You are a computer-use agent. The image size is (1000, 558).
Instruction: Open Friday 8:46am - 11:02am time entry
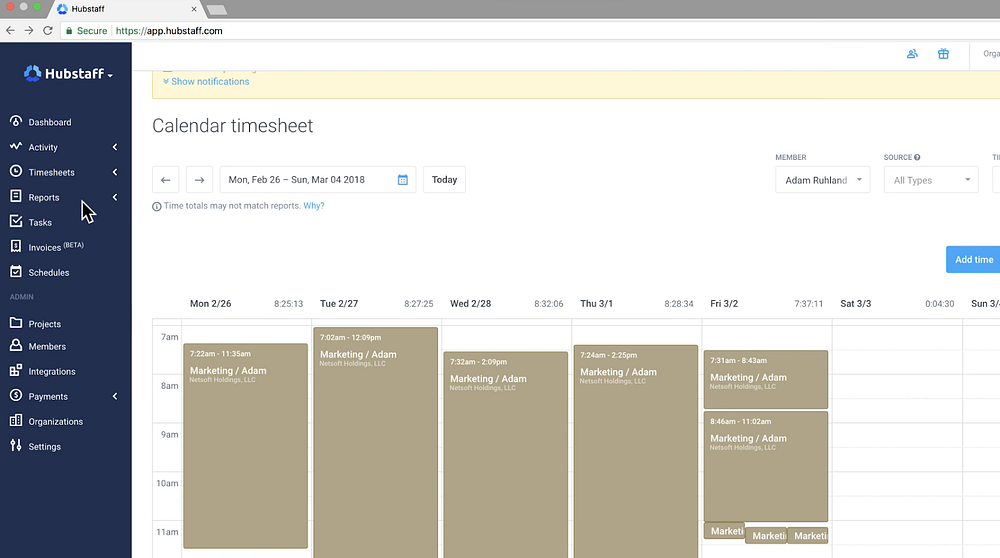pyautogui.click(x=766, y=466)
